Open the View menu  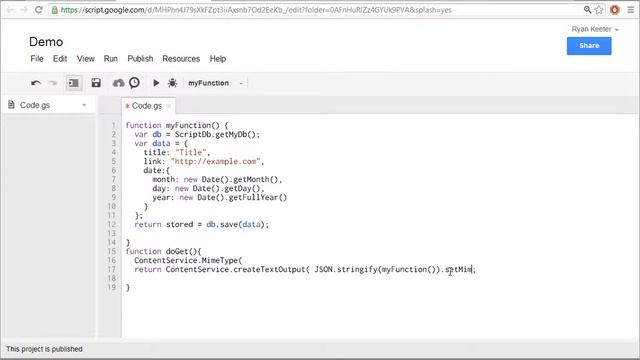(86, 59)
